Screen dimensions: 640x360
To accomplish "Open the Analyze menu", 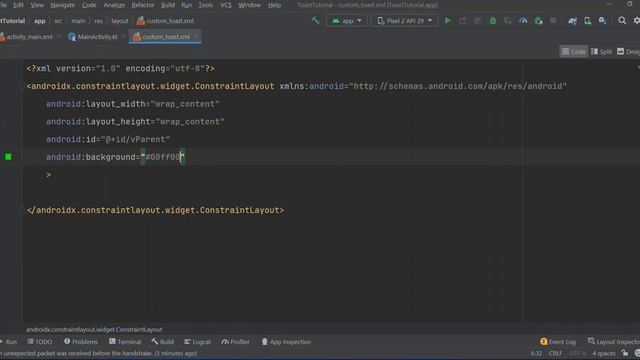I will [114, 5].
